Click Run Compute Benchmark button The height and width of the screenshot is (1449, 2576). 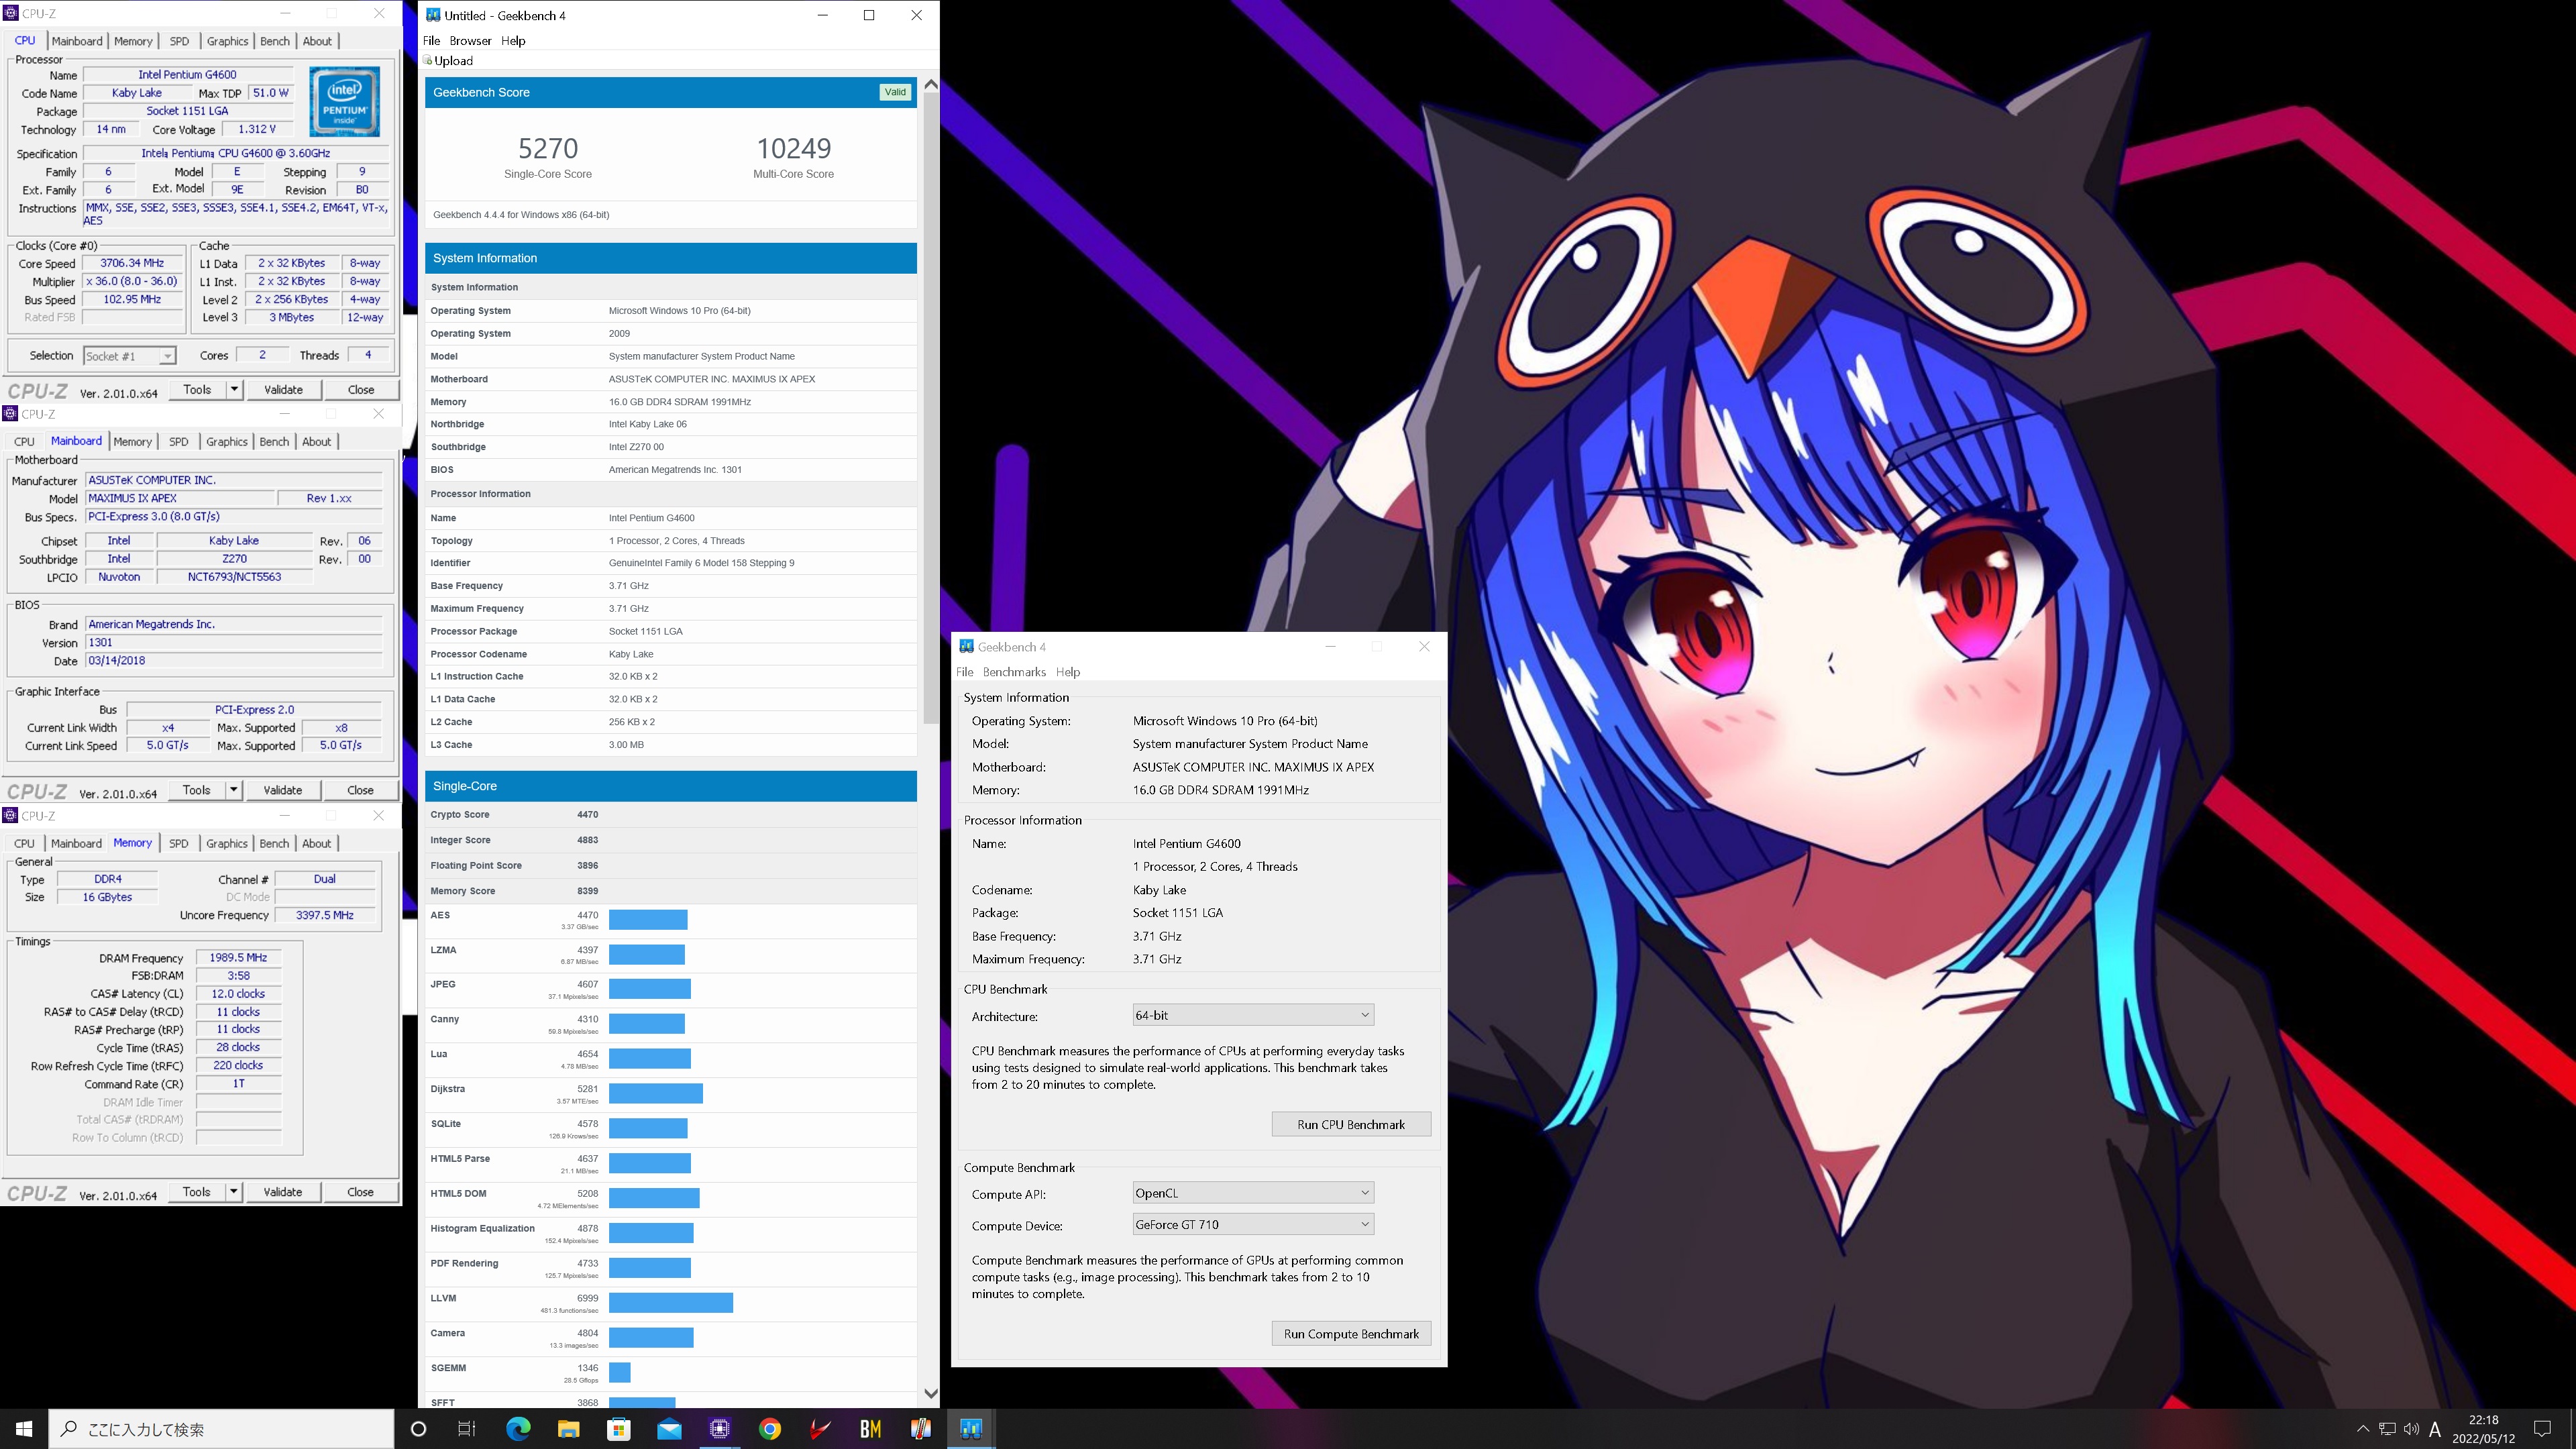click(1351, 1333)
